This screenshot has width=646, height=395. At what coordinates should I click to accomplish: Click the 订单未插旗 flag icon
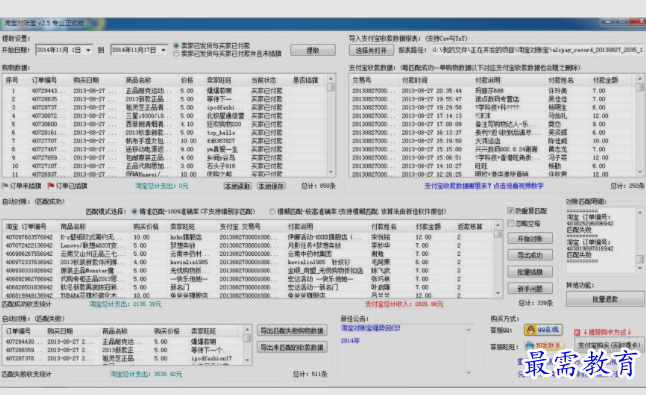[x=5, y=186]
